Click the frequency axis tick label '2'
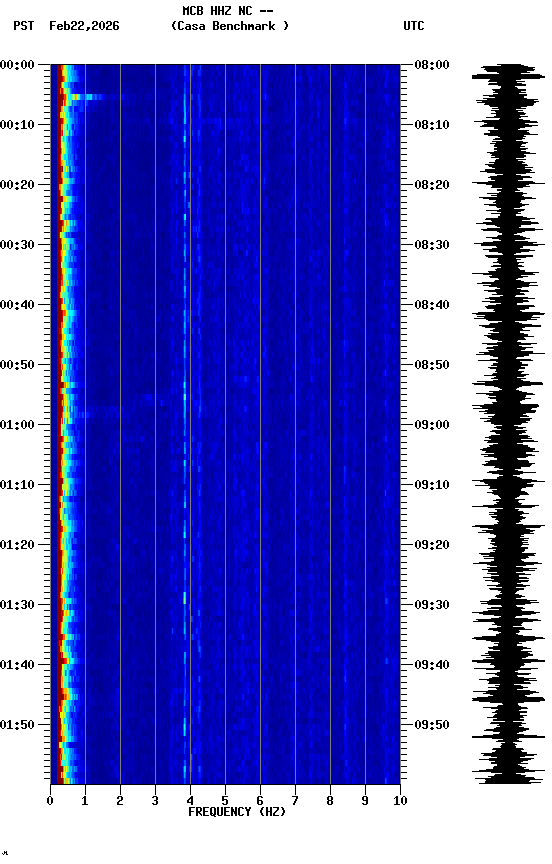Screen dimensions: 552x864 click(x=120, y=801)
